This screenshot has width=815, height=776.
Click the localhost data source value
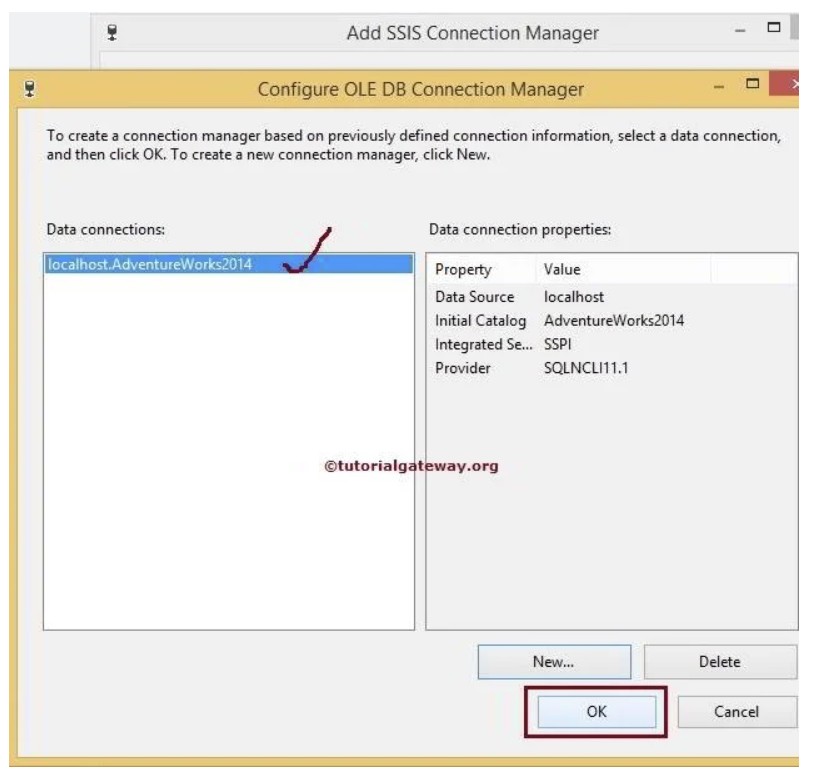(574, 297)
